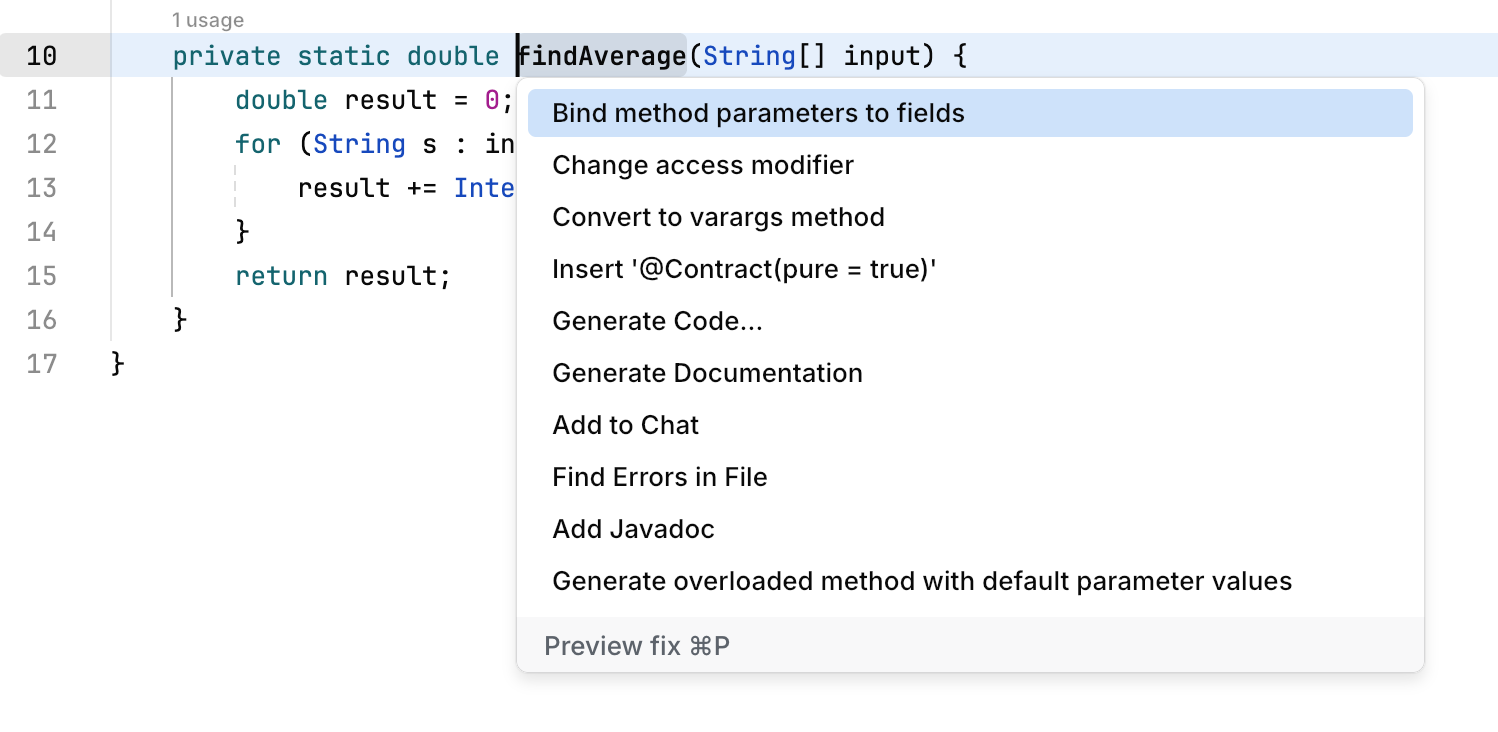Click line number 13 in the gutter
Screen dimensions: 1498x732
click(x=42, y=188)
